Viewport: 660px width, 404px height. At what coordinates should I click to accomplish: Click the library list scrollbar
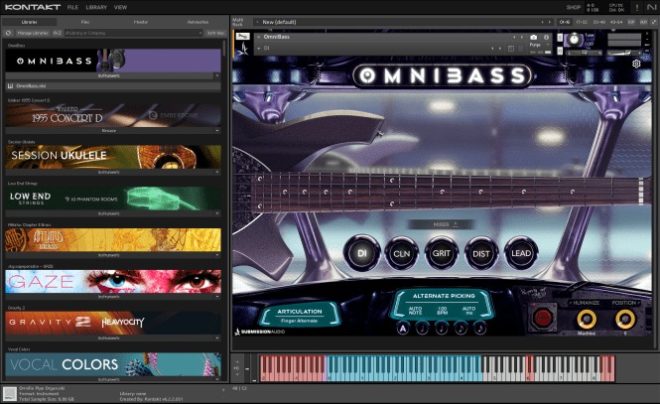[224, 48]
